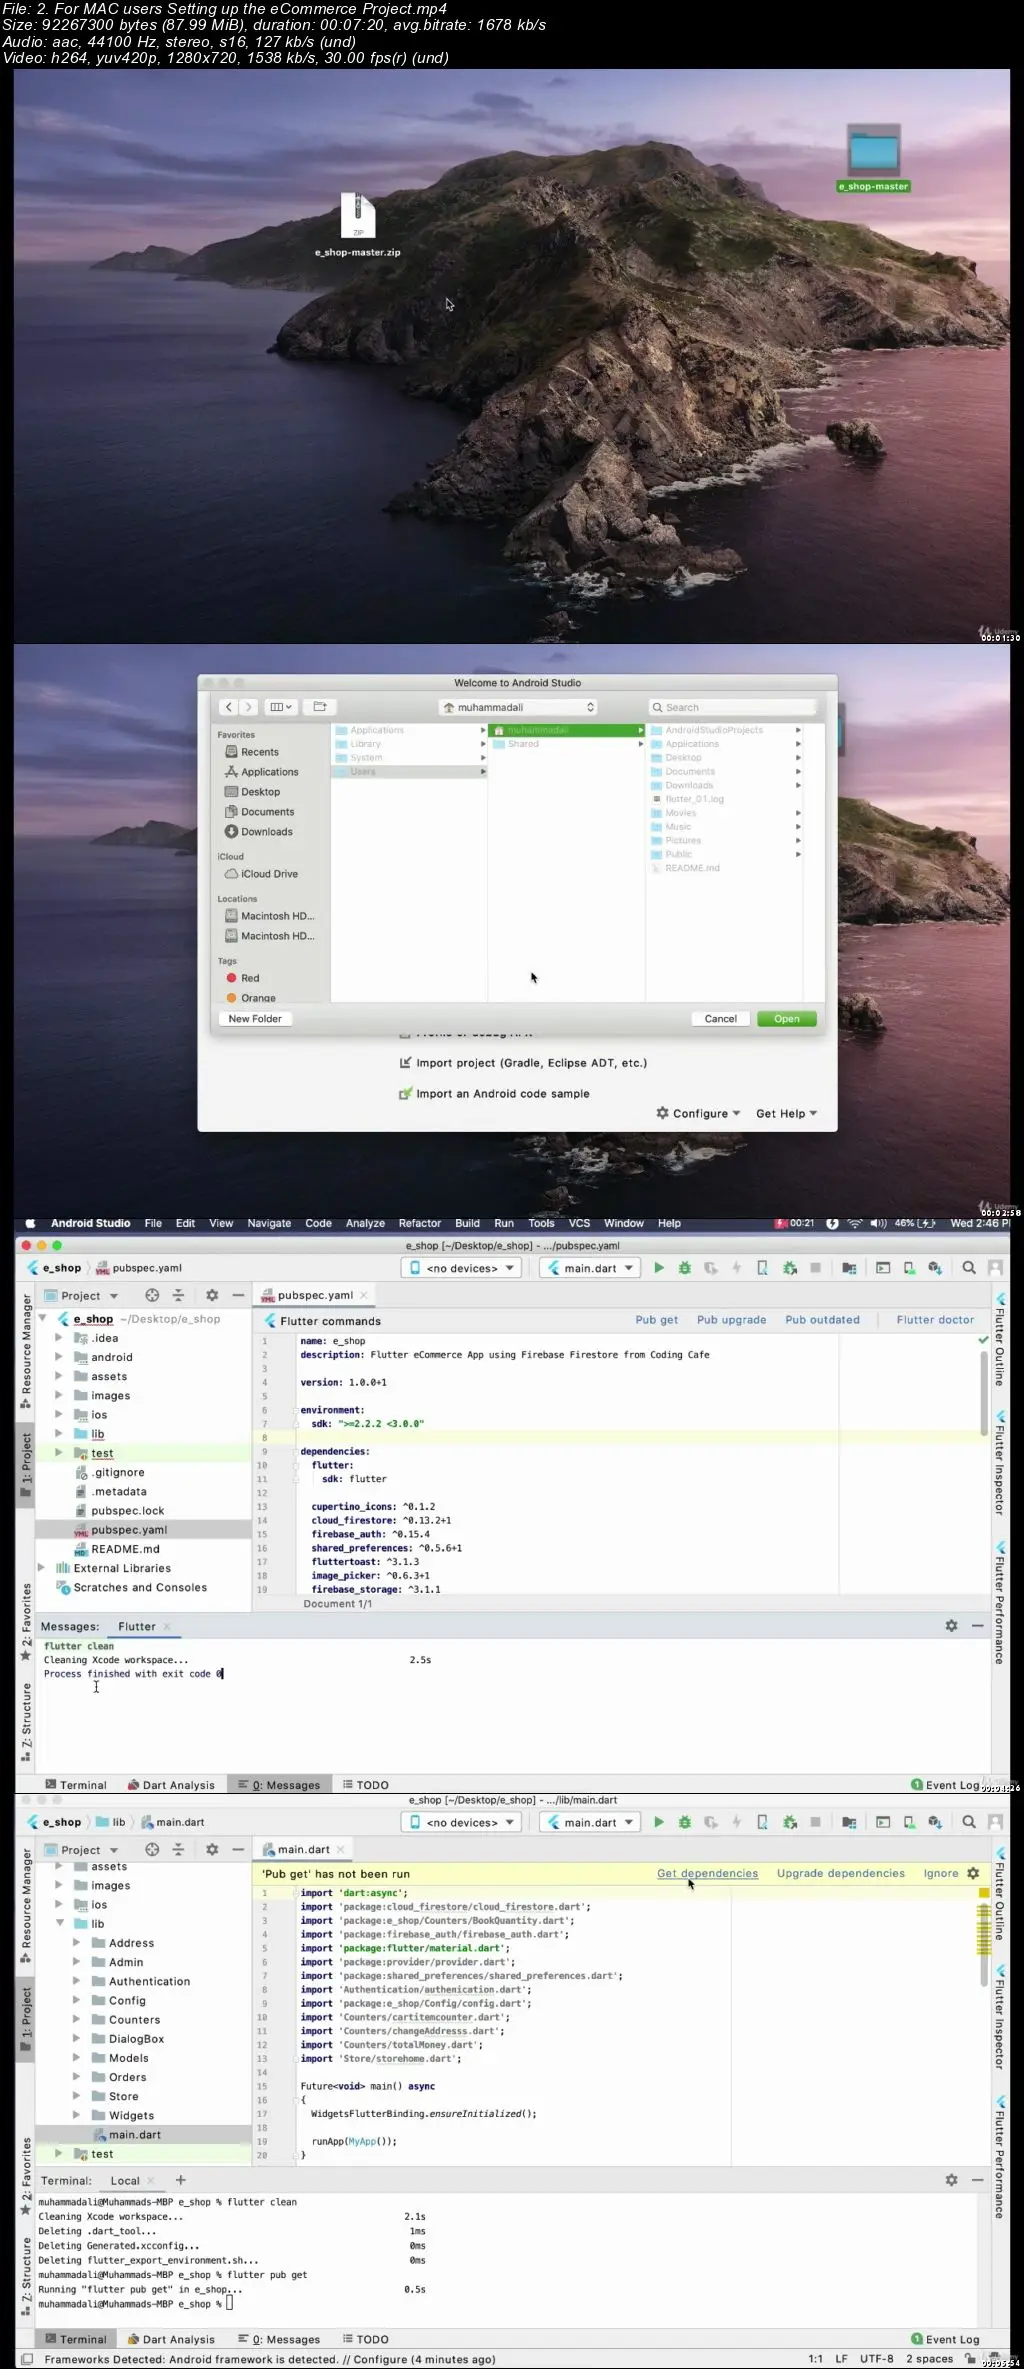Image resolution: width=1024 pixels, height=2369 pixels.
Task: Click the green Open button
Action: 787,1019
